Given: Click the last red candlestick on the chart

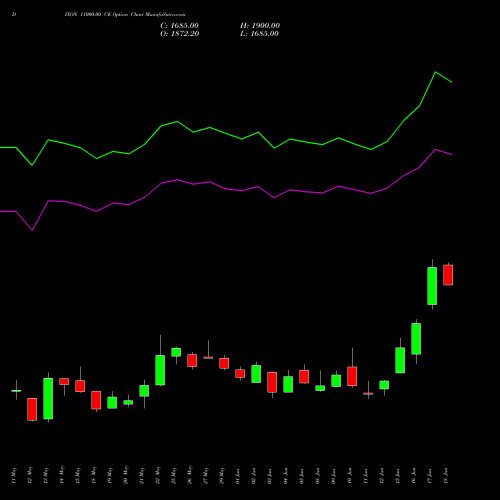Looking at the screenshot, I should point(448,275).
